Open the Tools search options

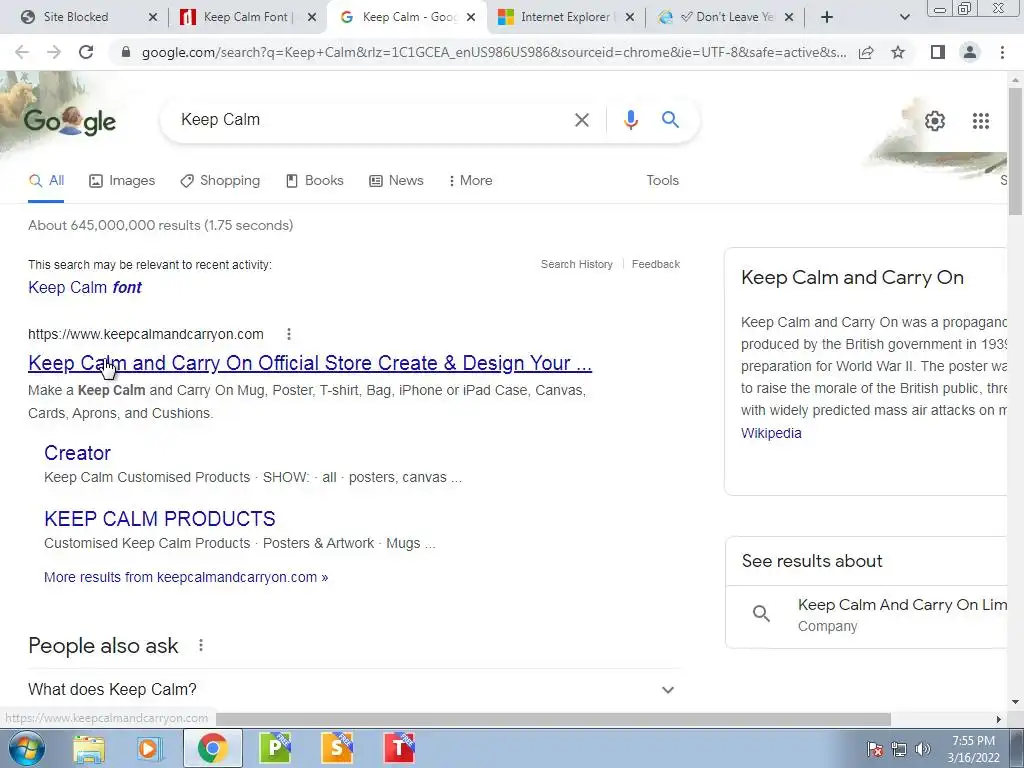pyautogui.click(x=662, y=181)
